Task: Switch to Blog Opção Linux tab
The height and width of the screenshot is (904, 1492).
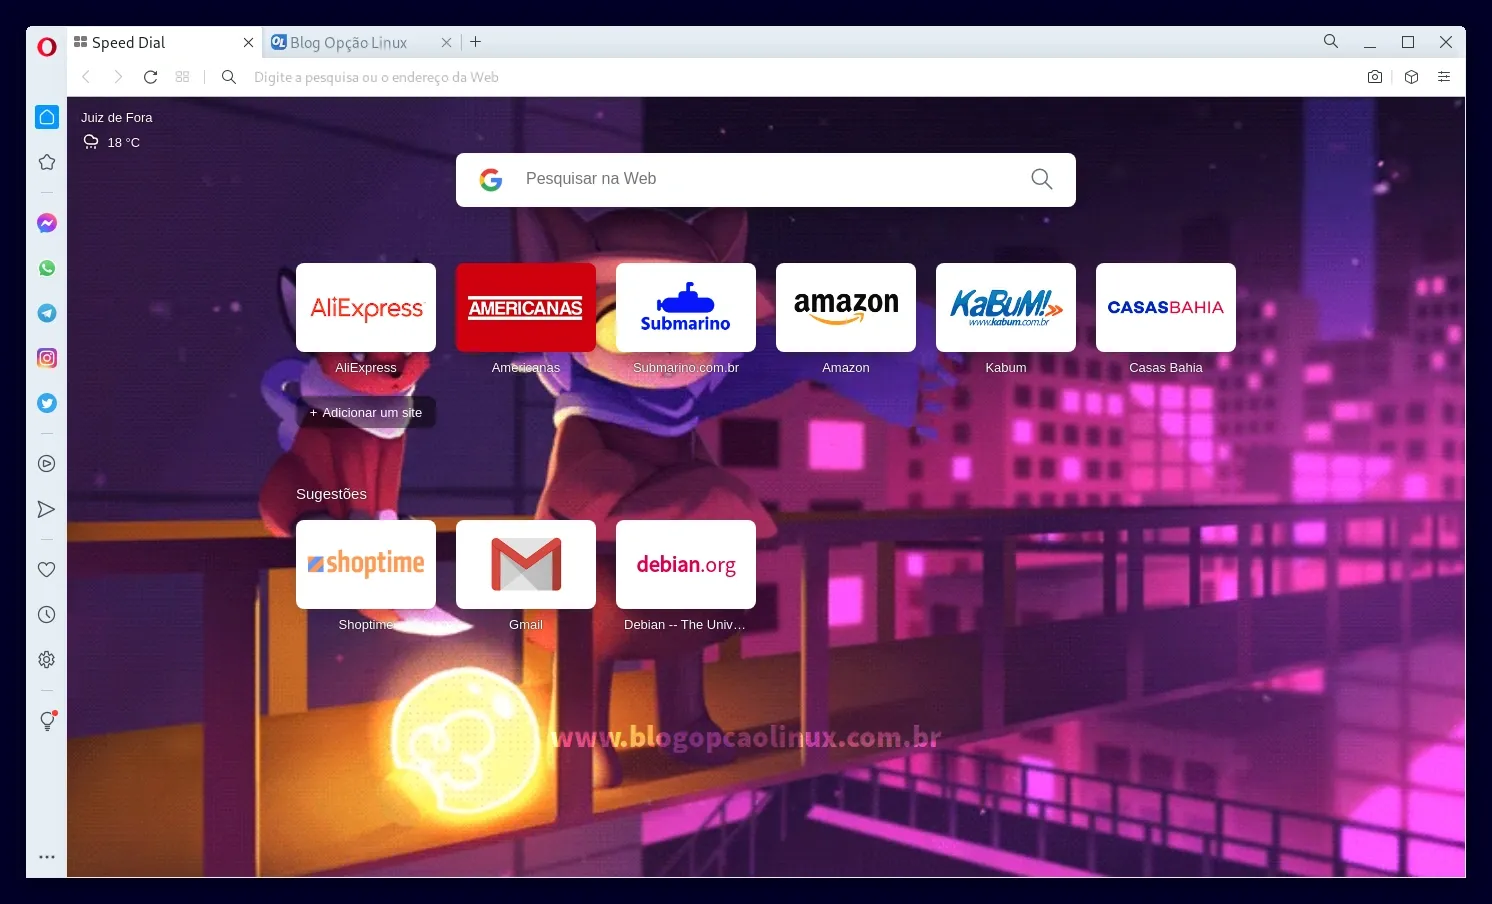Action: coord(362,42)
